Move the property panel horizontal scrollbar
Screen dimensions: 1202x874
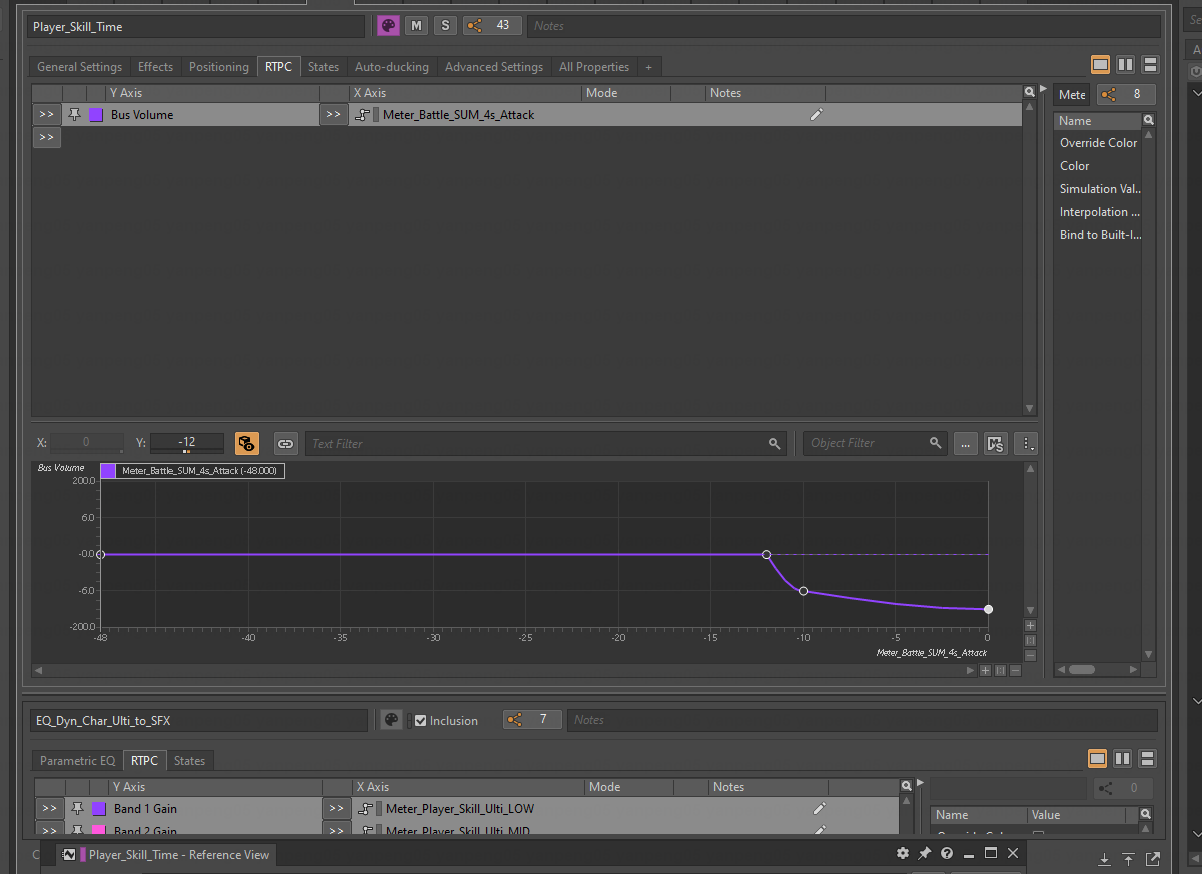click(x=1082, y=670)
